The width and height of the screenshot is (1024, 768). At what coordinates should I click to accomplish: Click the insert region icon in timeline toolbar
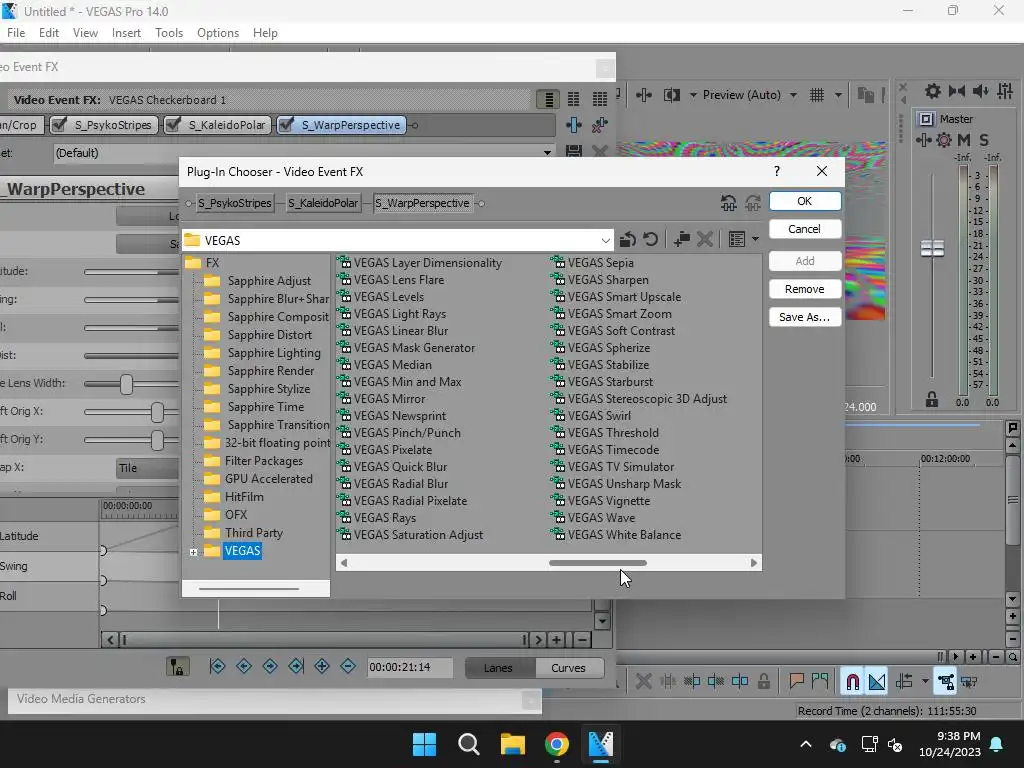820,682
